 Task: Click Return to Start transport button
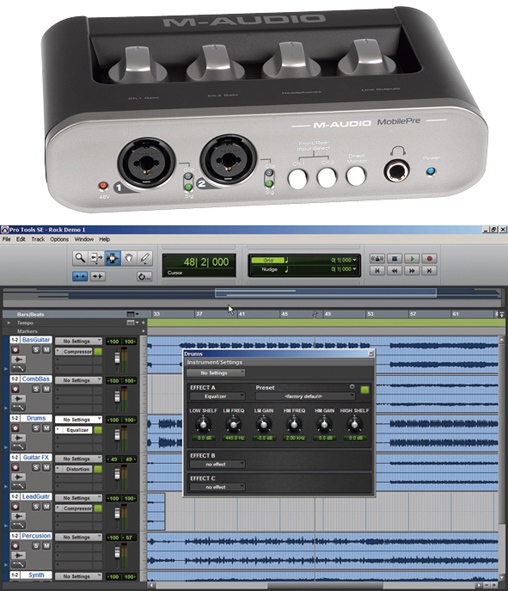377,270
